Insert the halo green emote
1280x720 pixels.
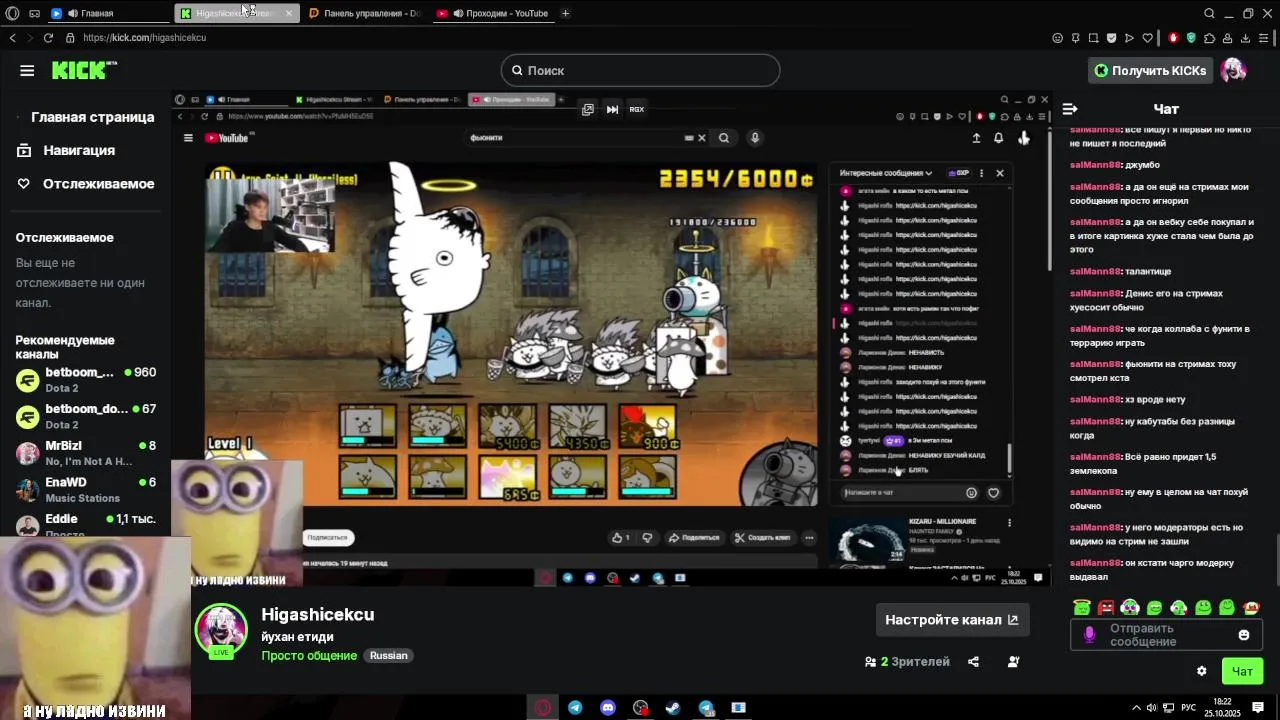tap(1082, 607)
